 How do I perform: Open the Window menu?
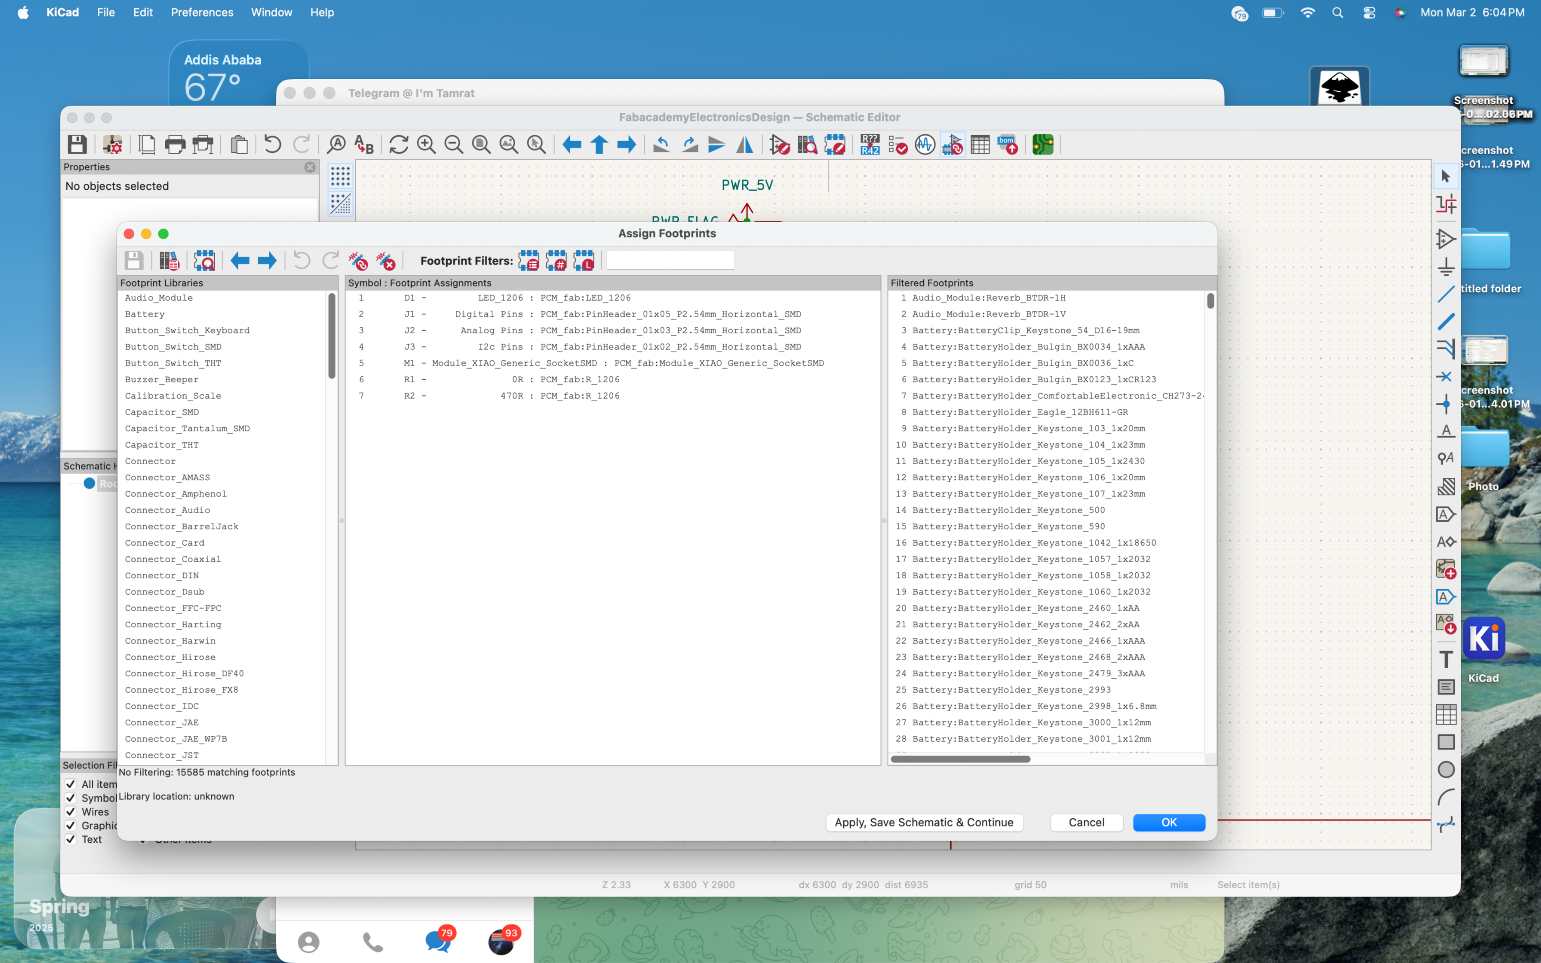click(272, 12)
